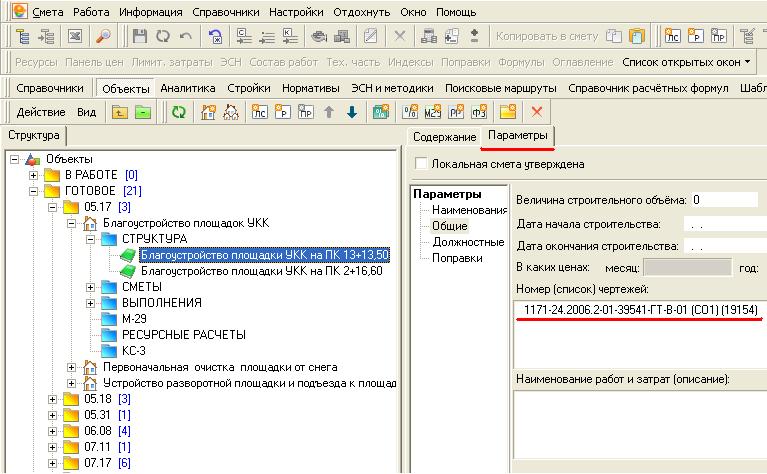Expand the 'СМЕТЫ' folder node
Image resolution: width=767 pixels, height=474 pixels.
click(90, 287)
